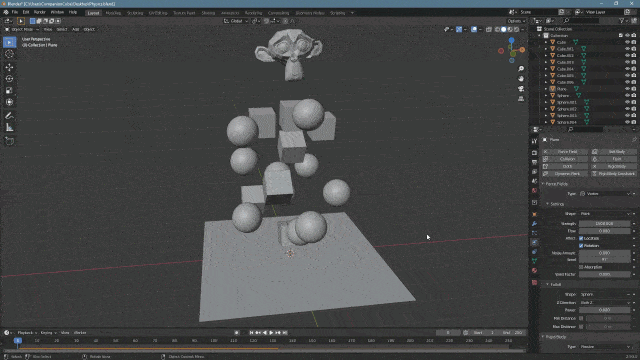Screen dimensions: 640x360
Task: Toggle Collection viewport visibility eye
Action: [x=627, y=36]
